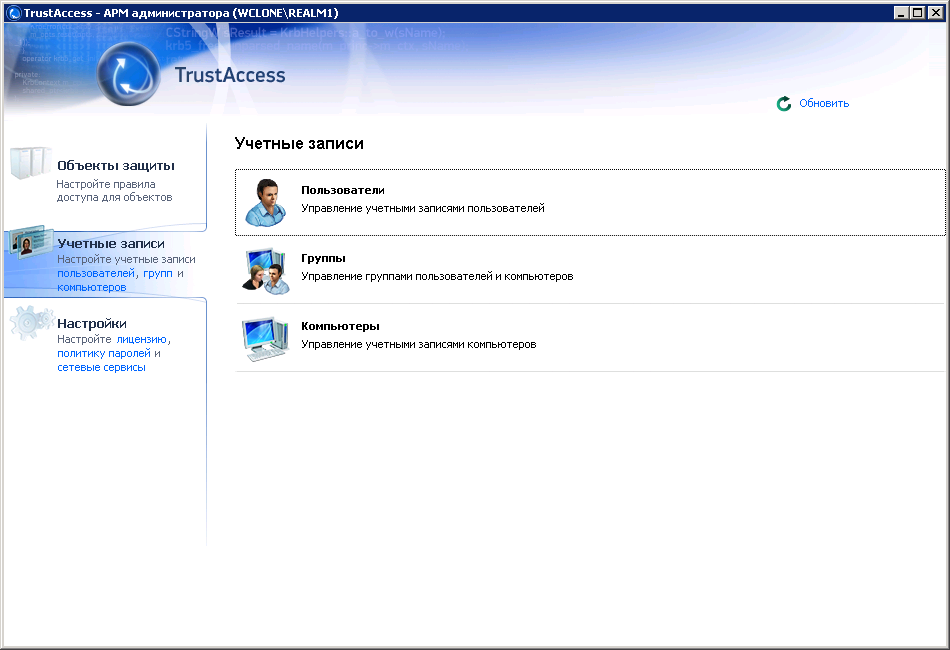Click the green Обновить refresh icon

tap(783, 104)
